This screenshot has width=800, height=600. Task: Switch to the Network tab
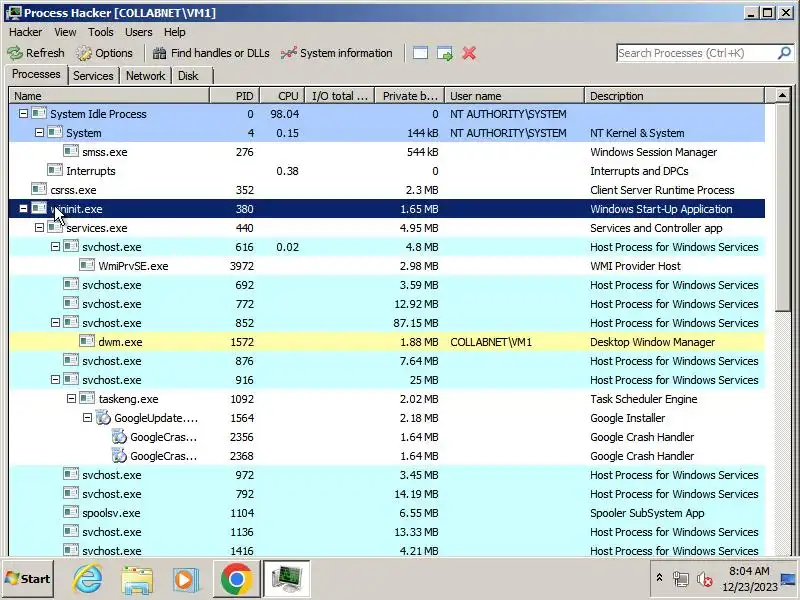145,76
